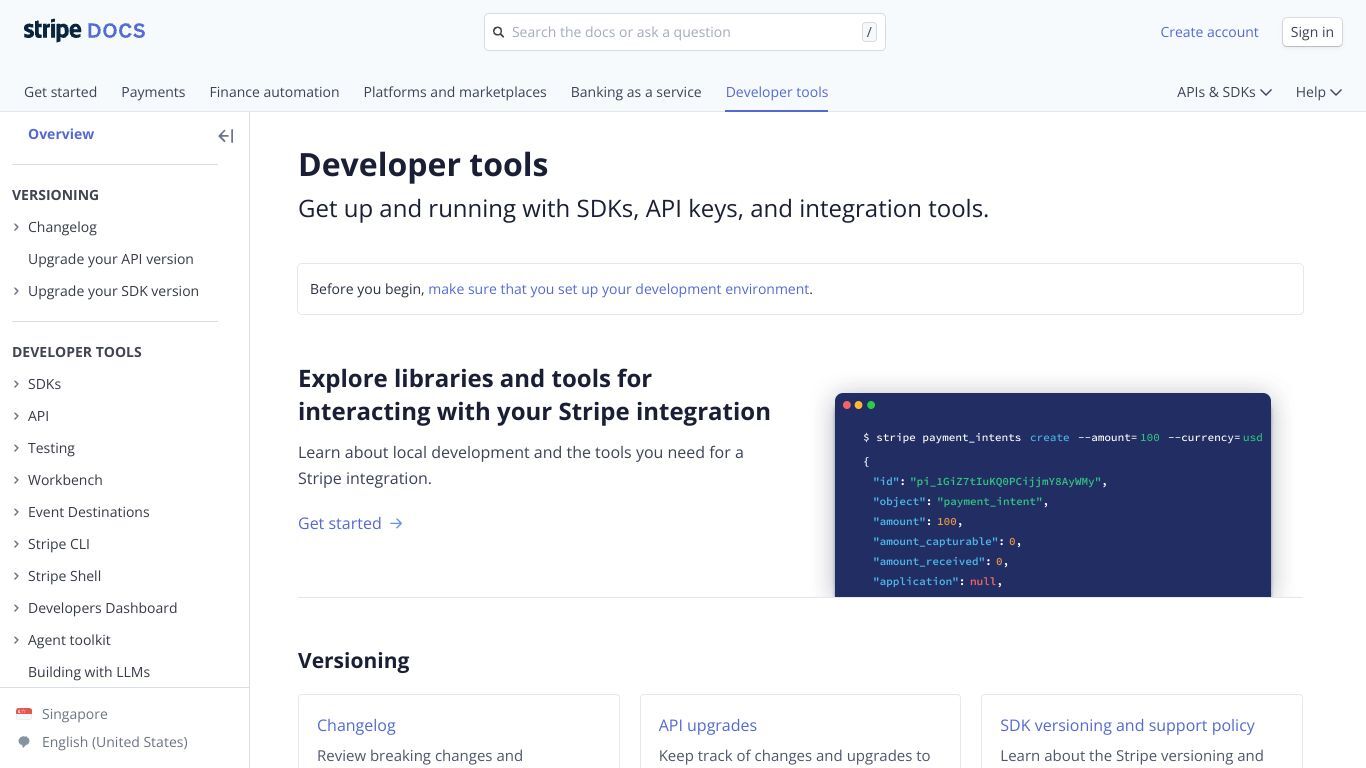Click the terminal code sample

(x=1053, y=495)
